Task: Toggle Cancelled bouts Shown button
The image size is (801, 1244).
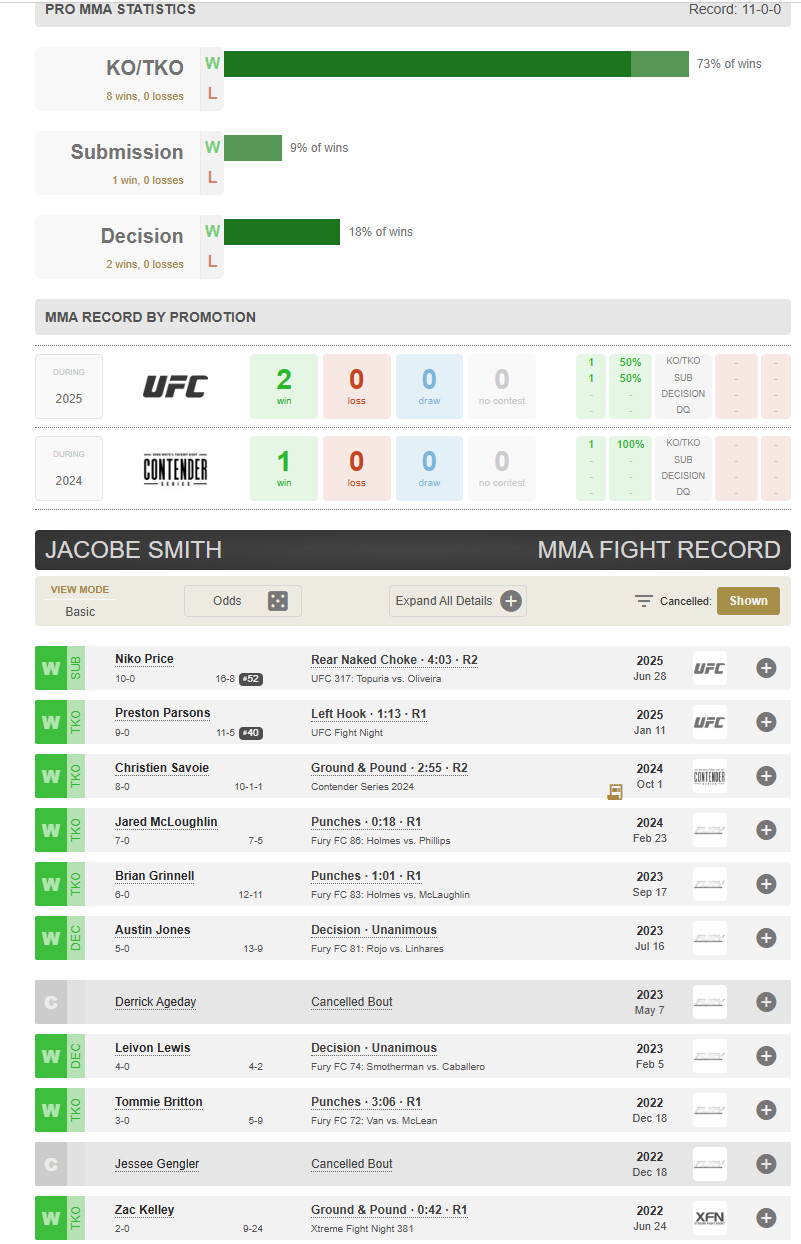Action: click(748, 601)
